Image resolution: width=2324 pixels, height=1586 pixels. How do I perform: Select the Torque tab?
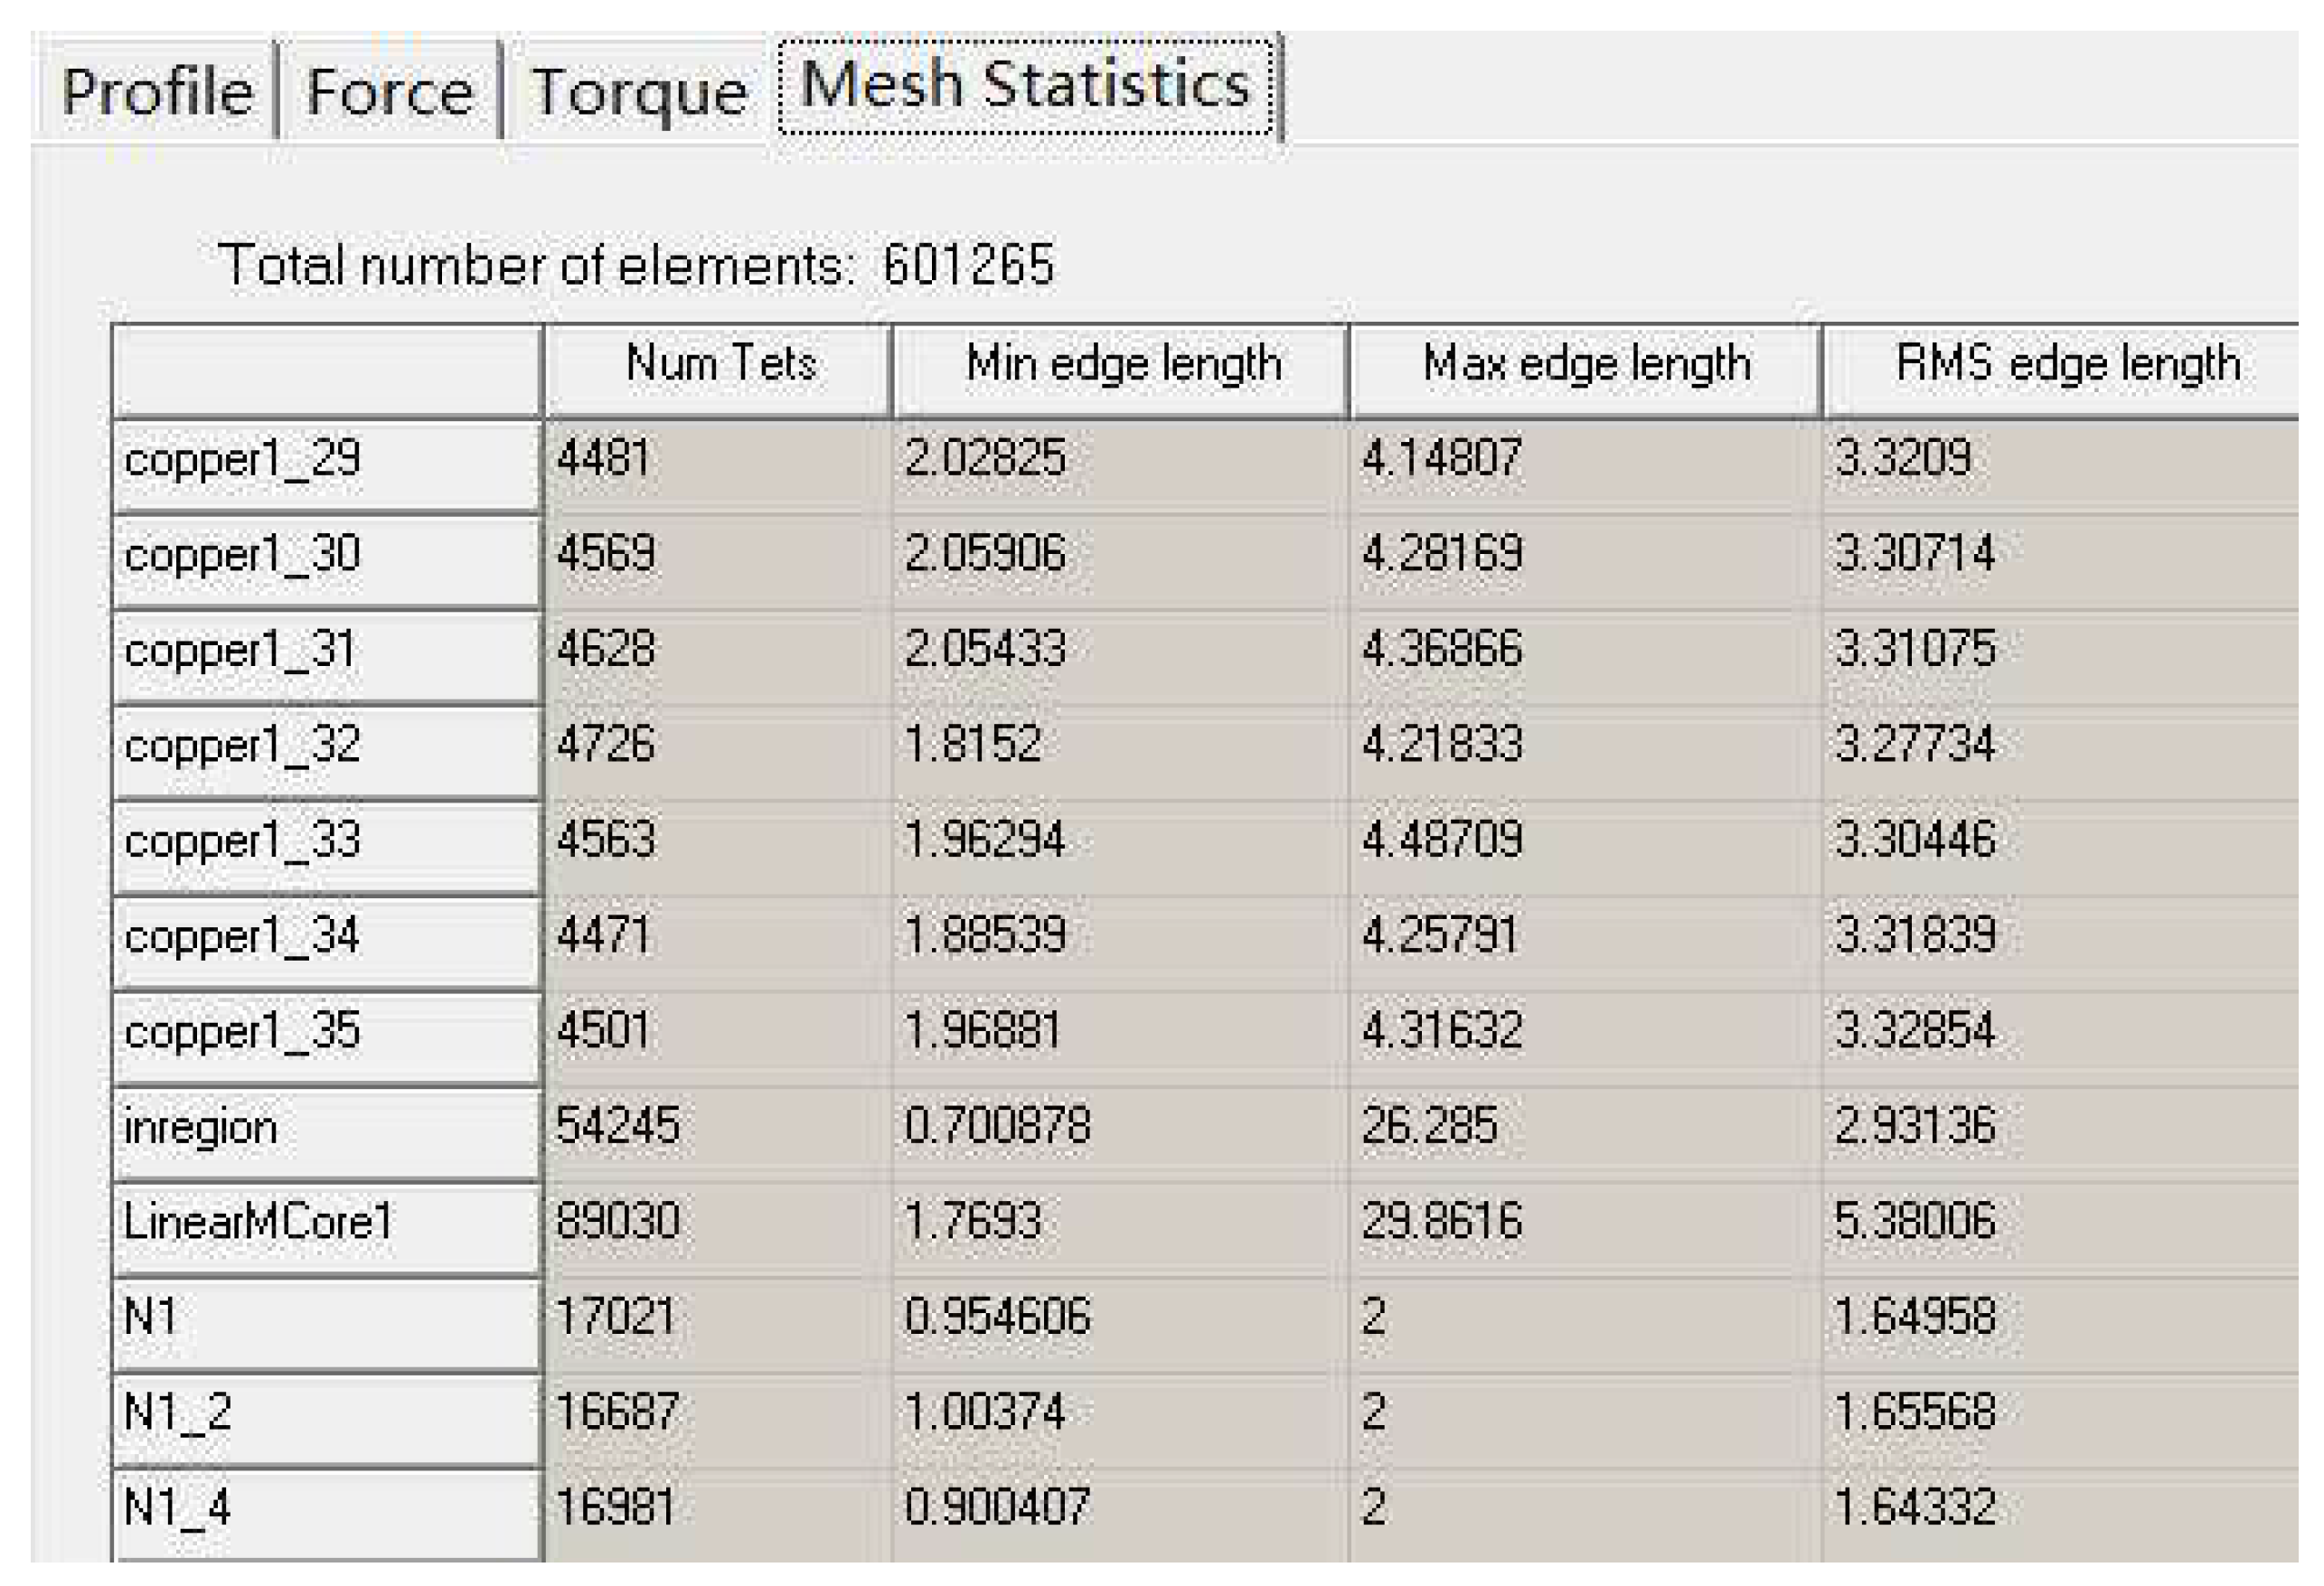[x=640, y=92]
